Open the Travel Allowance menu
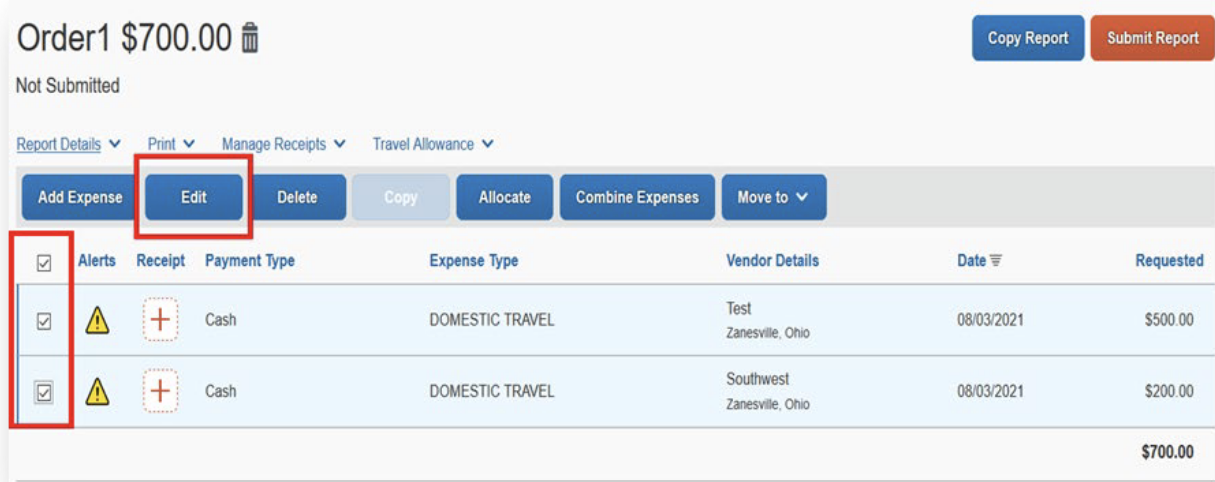1215x482 pixels. coord(433,145)
